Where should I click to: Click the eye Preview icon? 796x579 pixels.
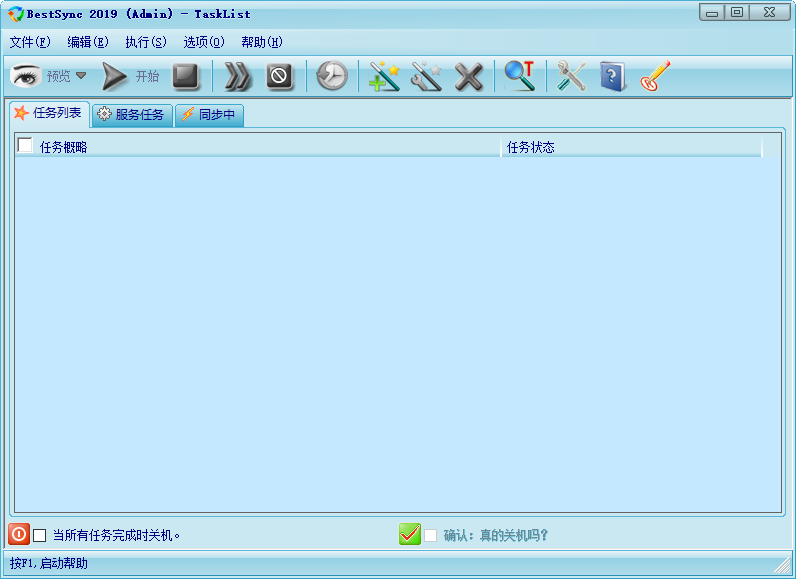click(26, 76)
